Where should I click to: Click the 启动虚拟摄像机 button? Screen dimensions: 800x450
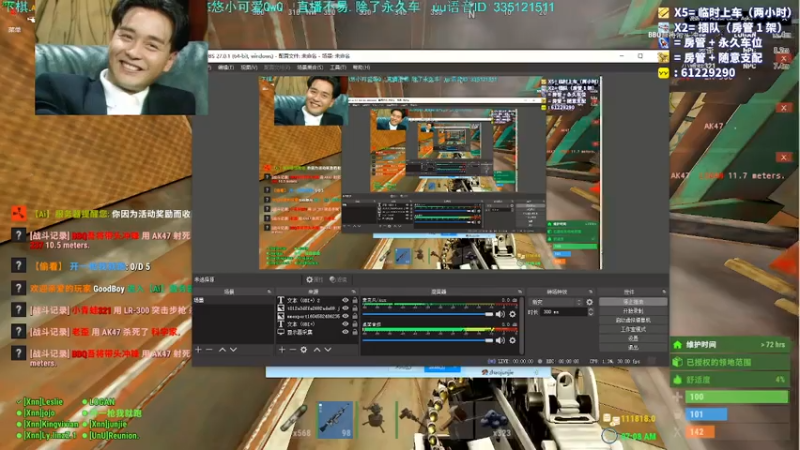point(633,320)
